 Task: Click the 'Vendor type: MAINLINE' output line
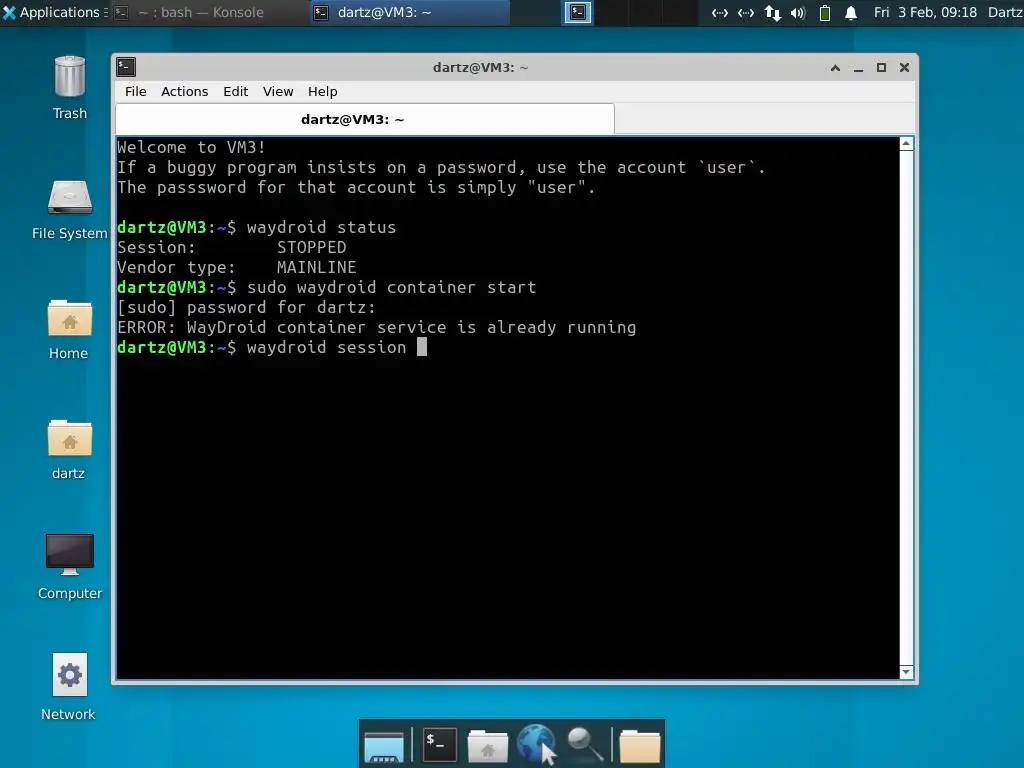(x=237, y=267)
